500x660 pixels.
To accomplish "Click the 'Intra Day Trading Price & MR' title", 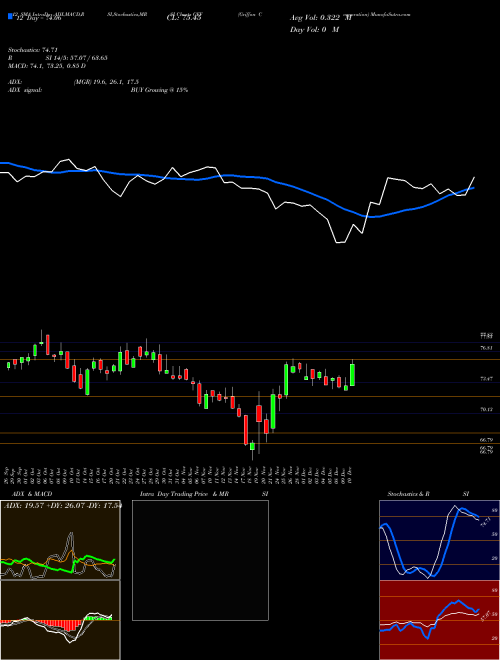I will (184, 494).
